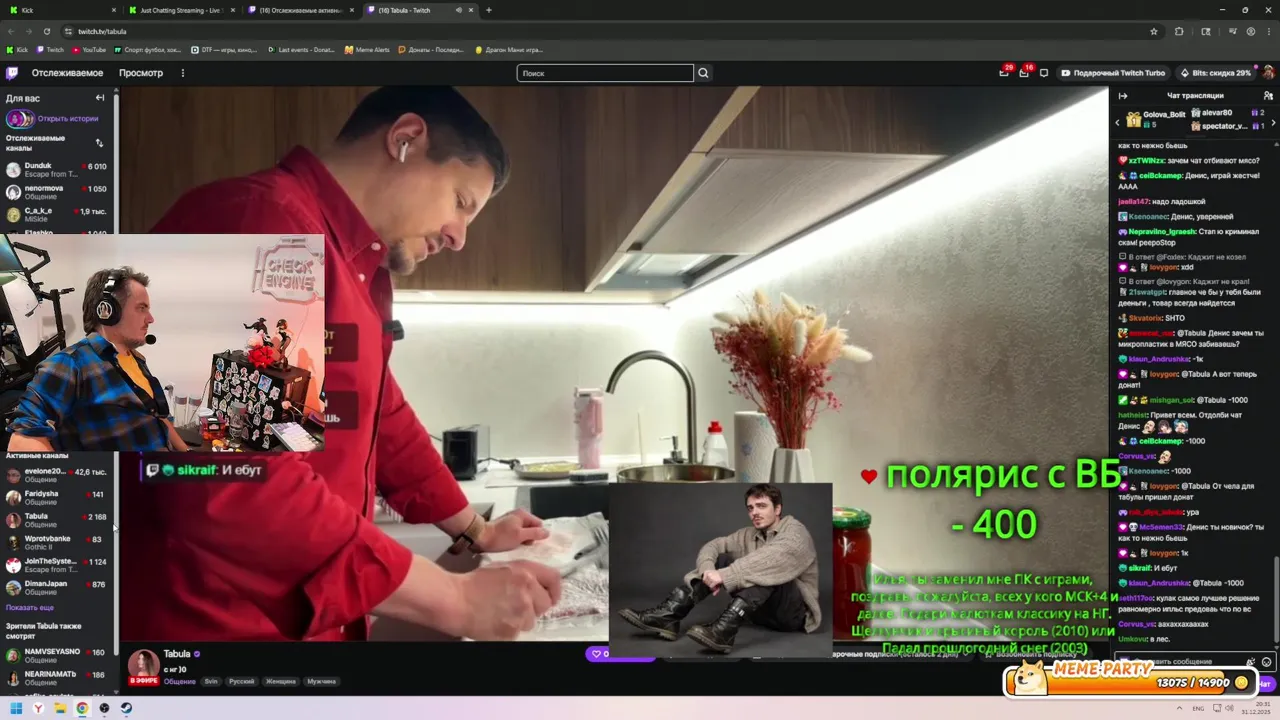The image size is (1280, 720).
Task: Open Steam from the taskbar
Action: coord(126,708)
